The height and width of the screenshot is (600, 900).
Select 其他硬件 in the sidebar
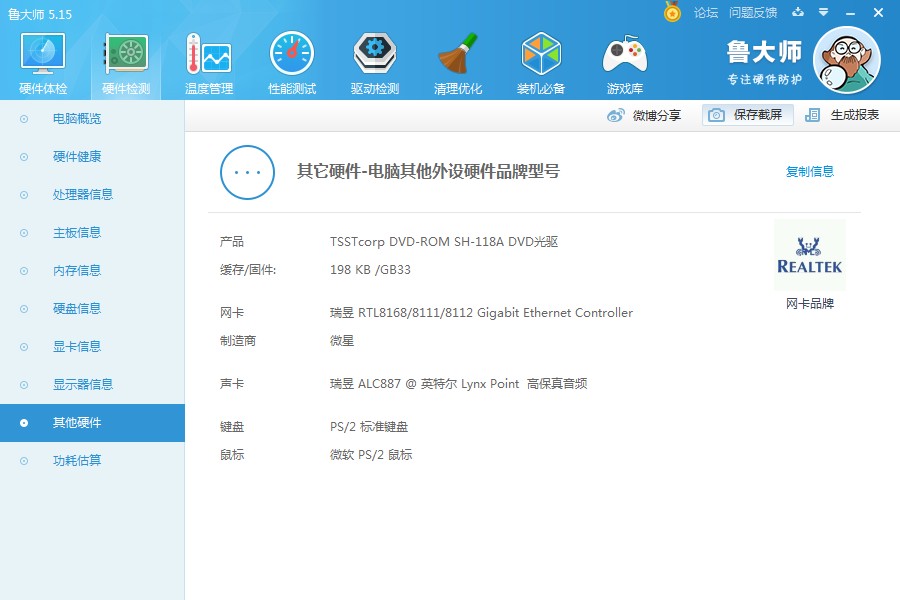click(92, 423)
